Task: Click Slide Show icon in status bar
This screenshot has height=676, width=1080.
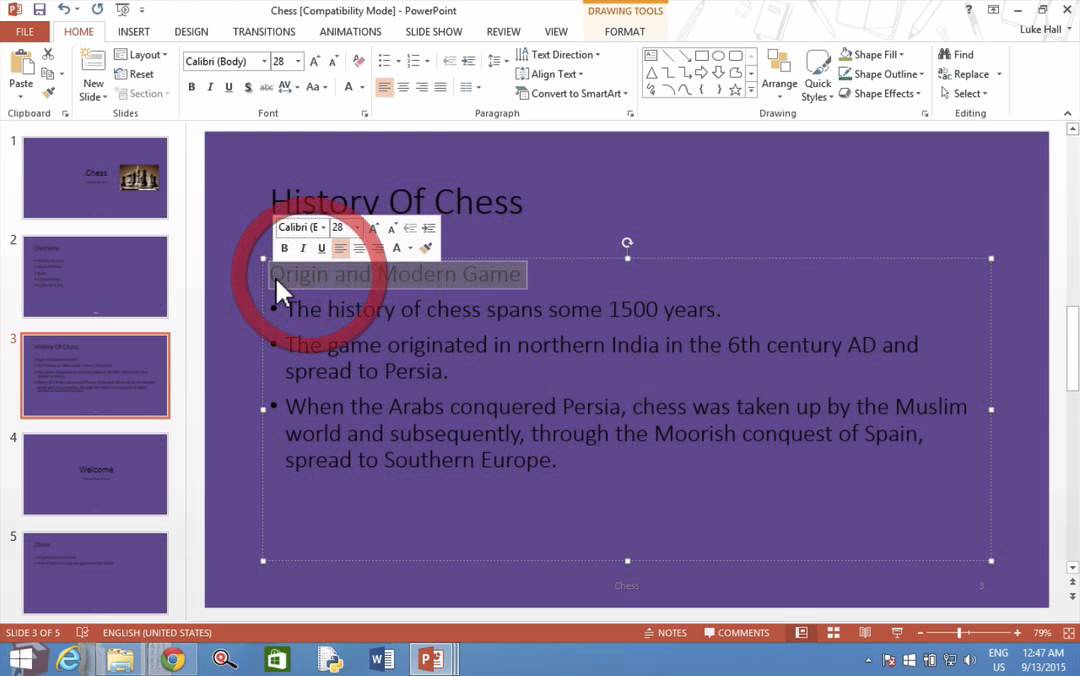Action: click(897, 633)
